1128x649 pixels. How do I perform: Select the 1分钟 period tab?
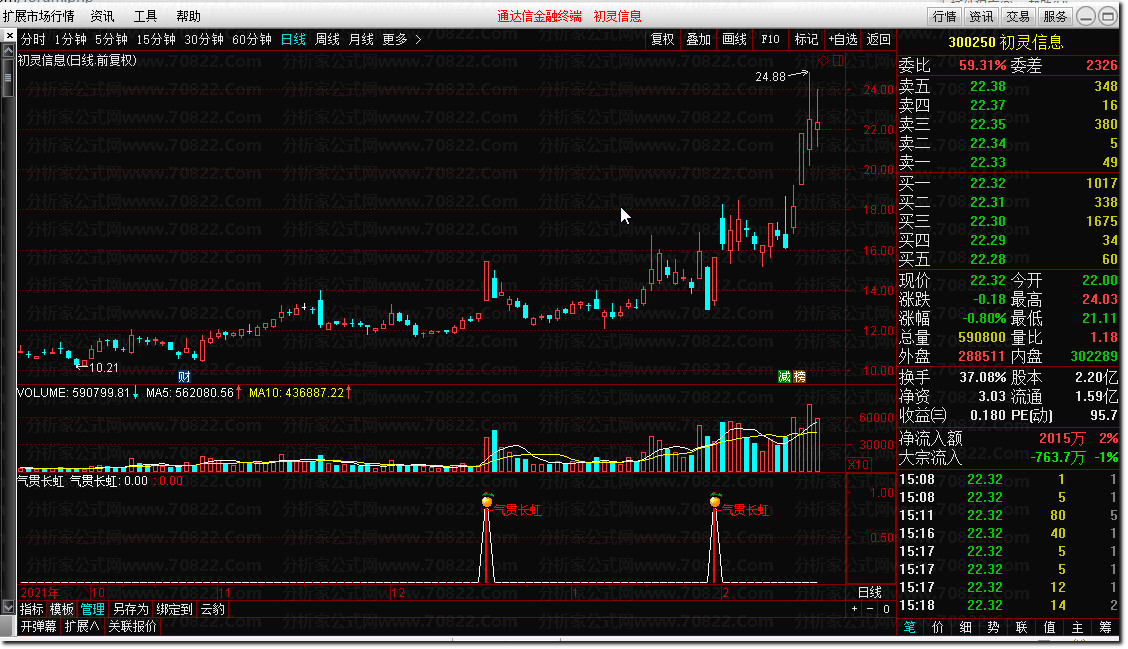70,40
